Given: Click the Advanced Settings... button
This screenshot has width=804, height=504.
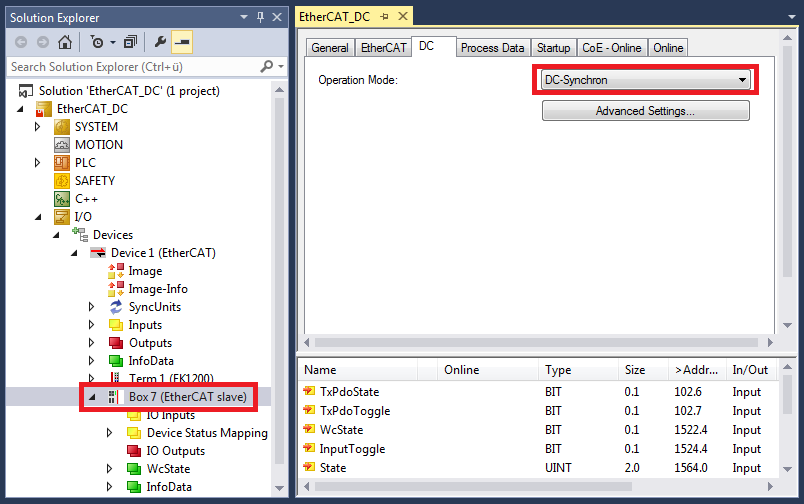Looking at the screenshot, I should [646, 111].
